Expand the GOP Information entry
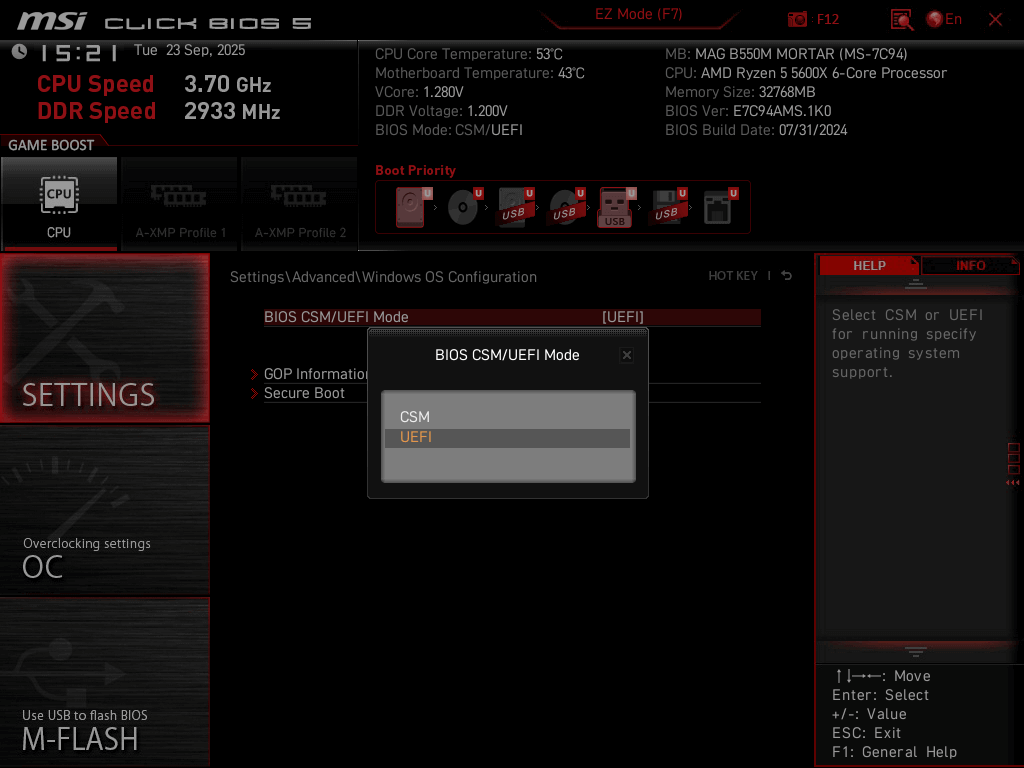Screen dimensions: 1024x768 point(310,374)
